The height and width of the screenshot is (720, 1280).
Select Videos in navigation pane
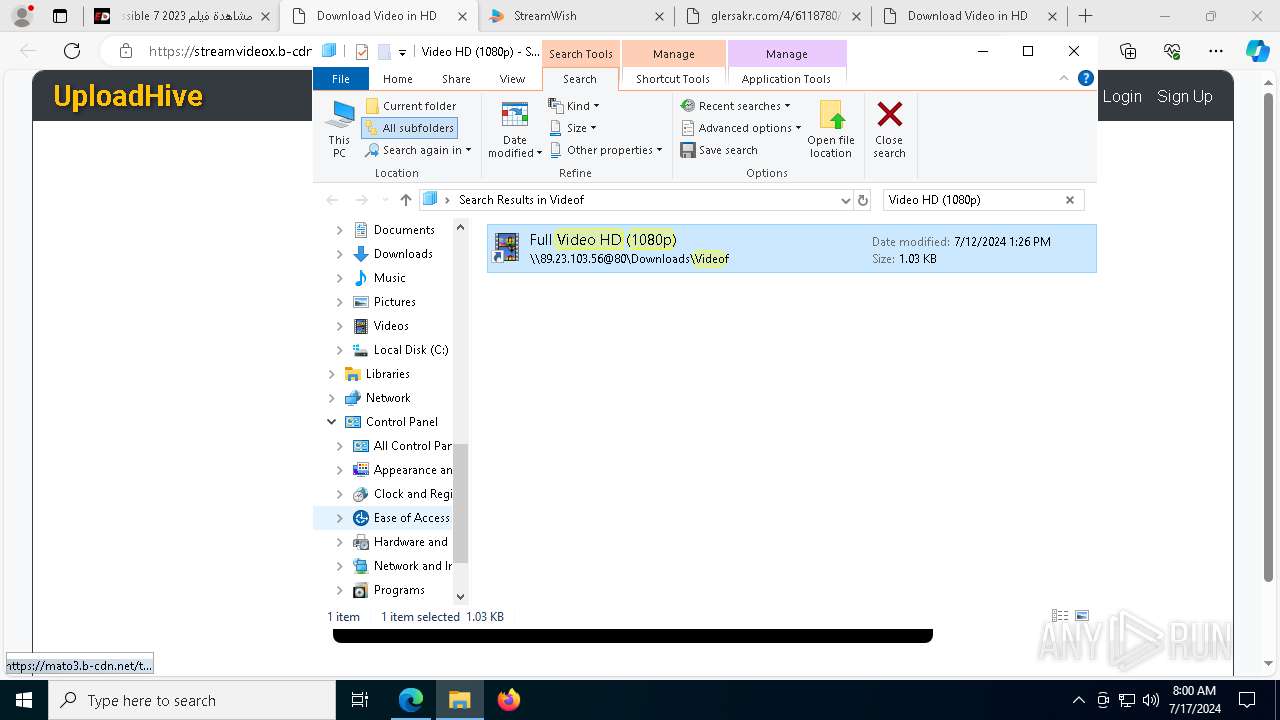tap(391, 326)
